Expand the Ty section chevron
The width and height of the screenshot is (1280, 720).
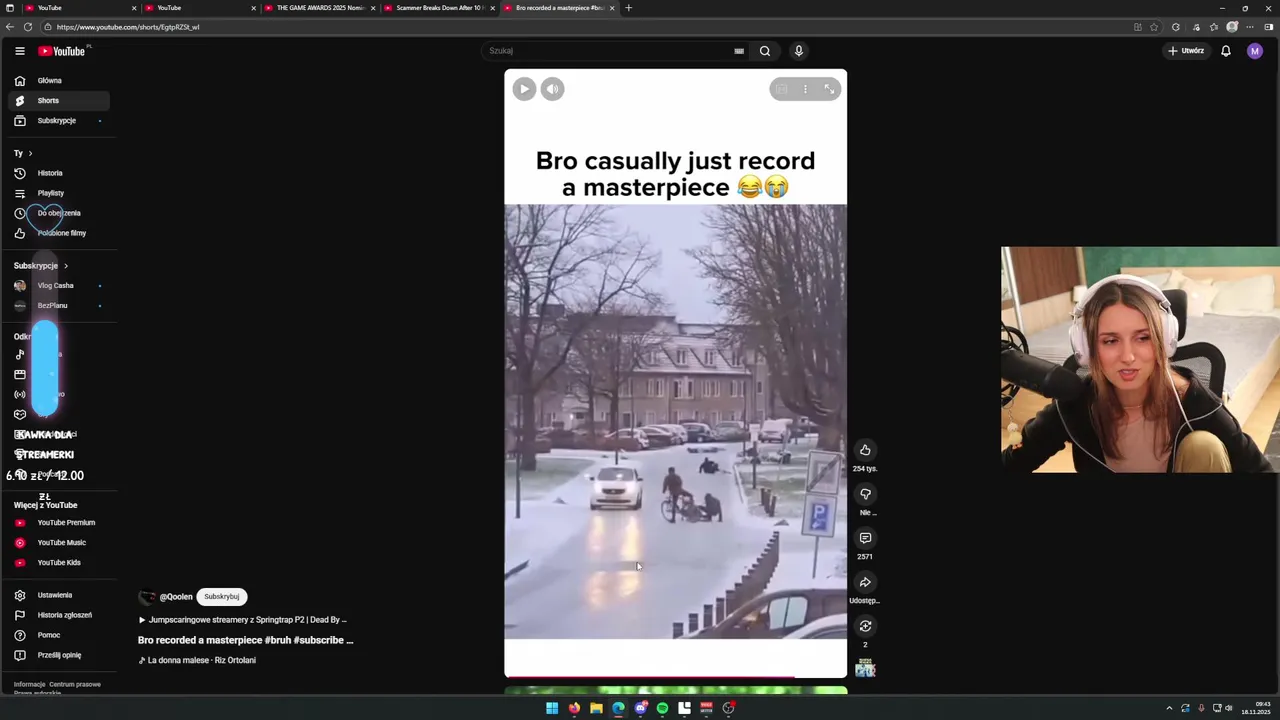30,153
